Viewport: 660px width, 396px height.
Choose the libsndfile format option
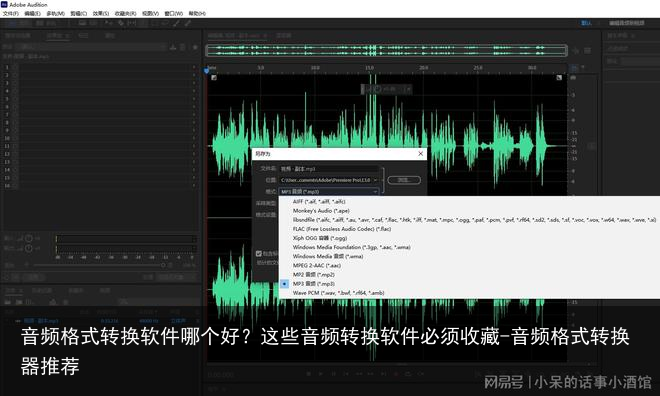click(474, 220)
